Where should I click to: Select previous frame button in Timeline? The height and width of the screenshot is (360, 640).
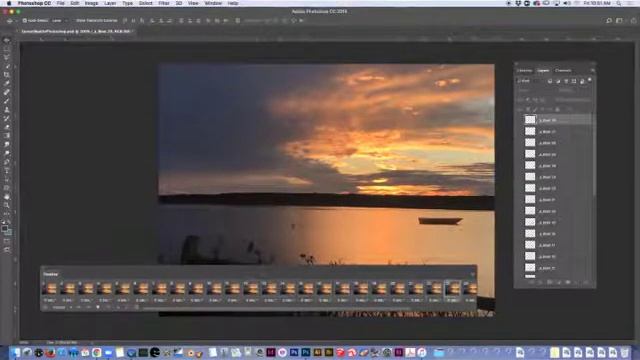[x=88, y=307]
